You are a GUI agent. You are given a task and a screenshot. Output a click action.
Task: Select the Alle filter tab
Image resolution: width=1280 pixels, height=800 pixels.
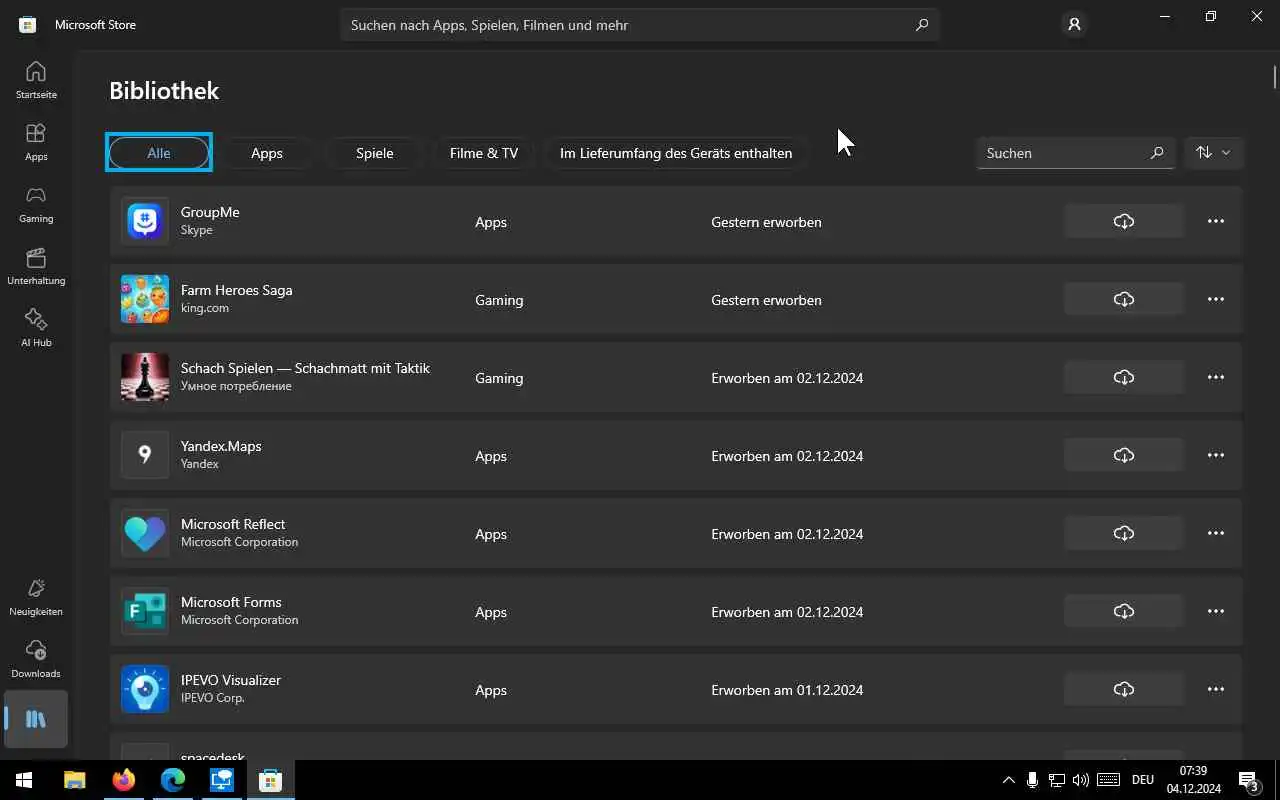(x=159, y=153)
